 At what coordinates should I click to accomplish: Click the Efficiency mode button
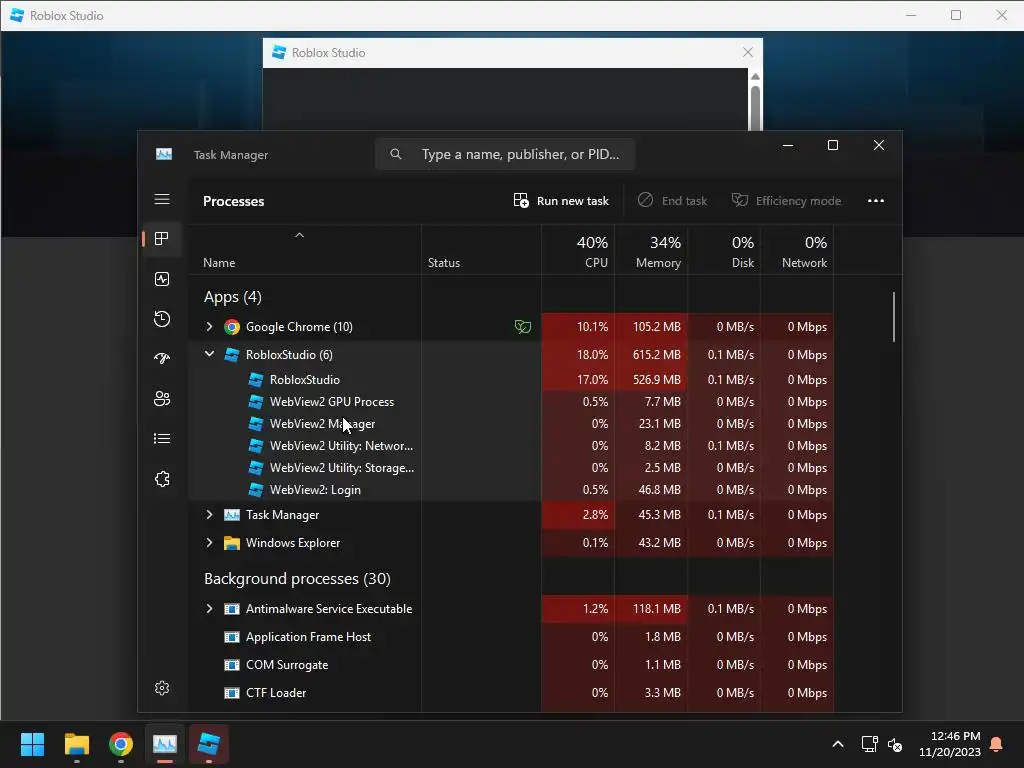tap(786, 200)
